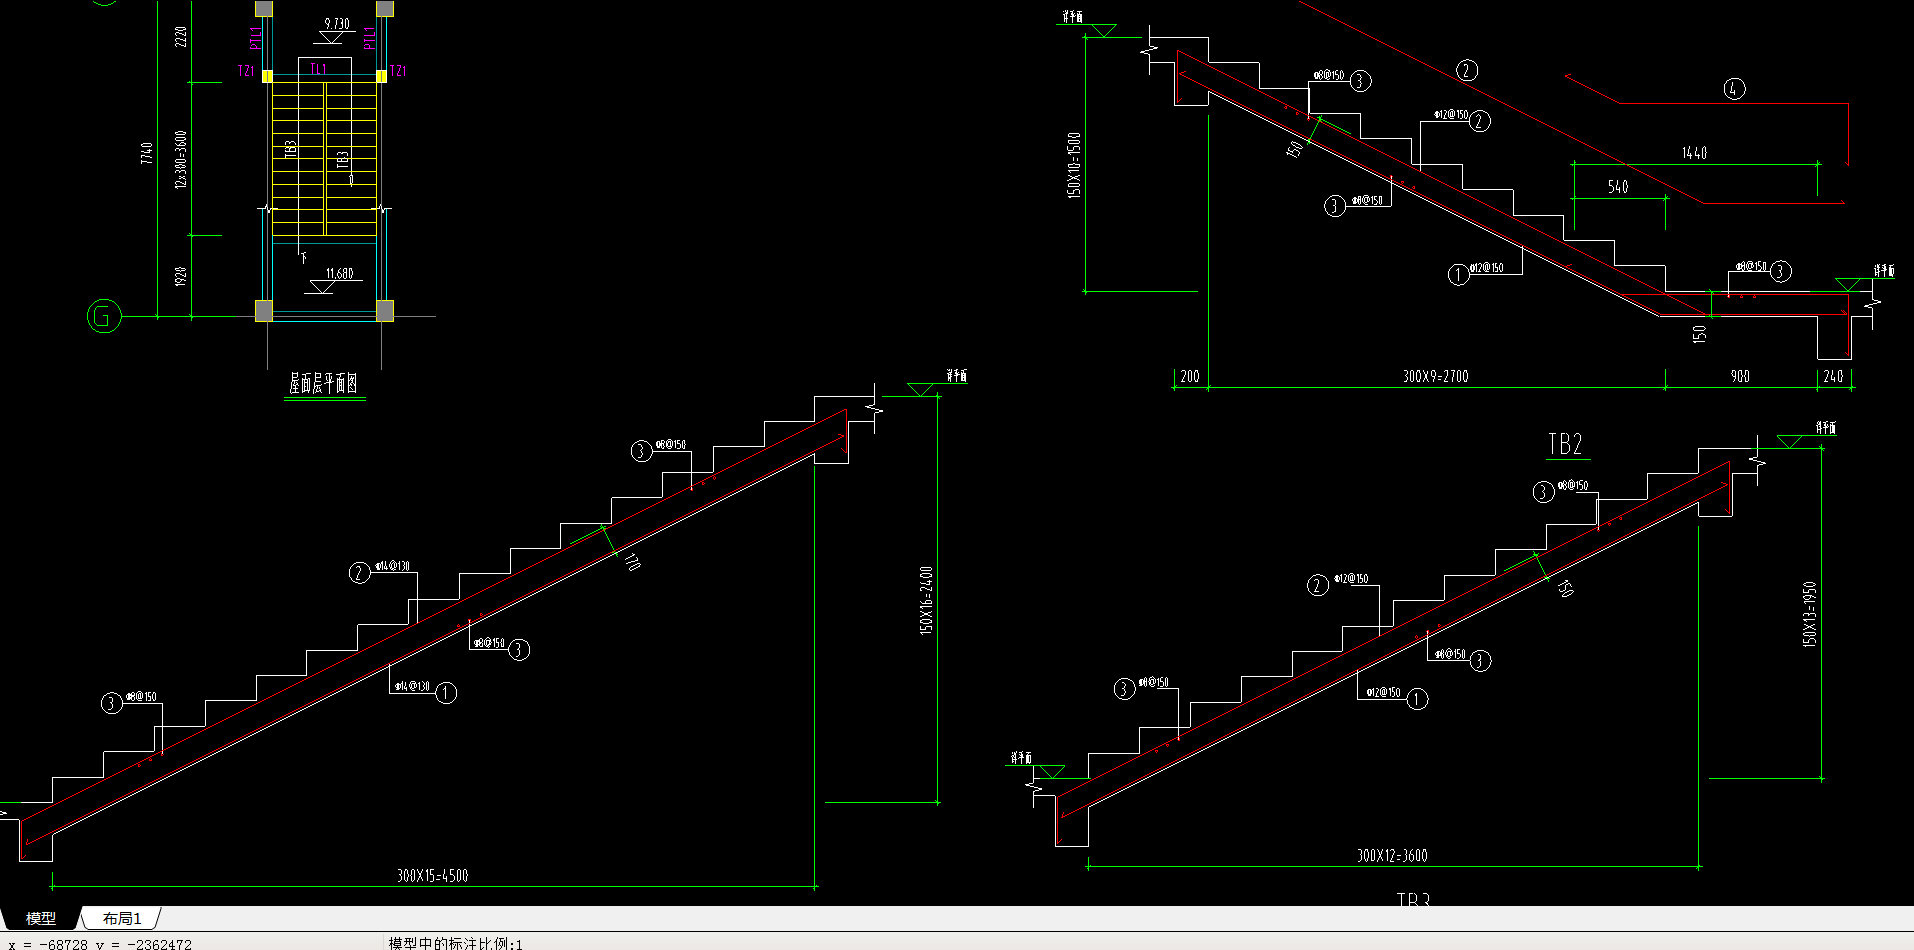Click the 900 landing dimension text
Image resolution: width=1914 pixels, height=950 pixels.
click(1740, 376)
